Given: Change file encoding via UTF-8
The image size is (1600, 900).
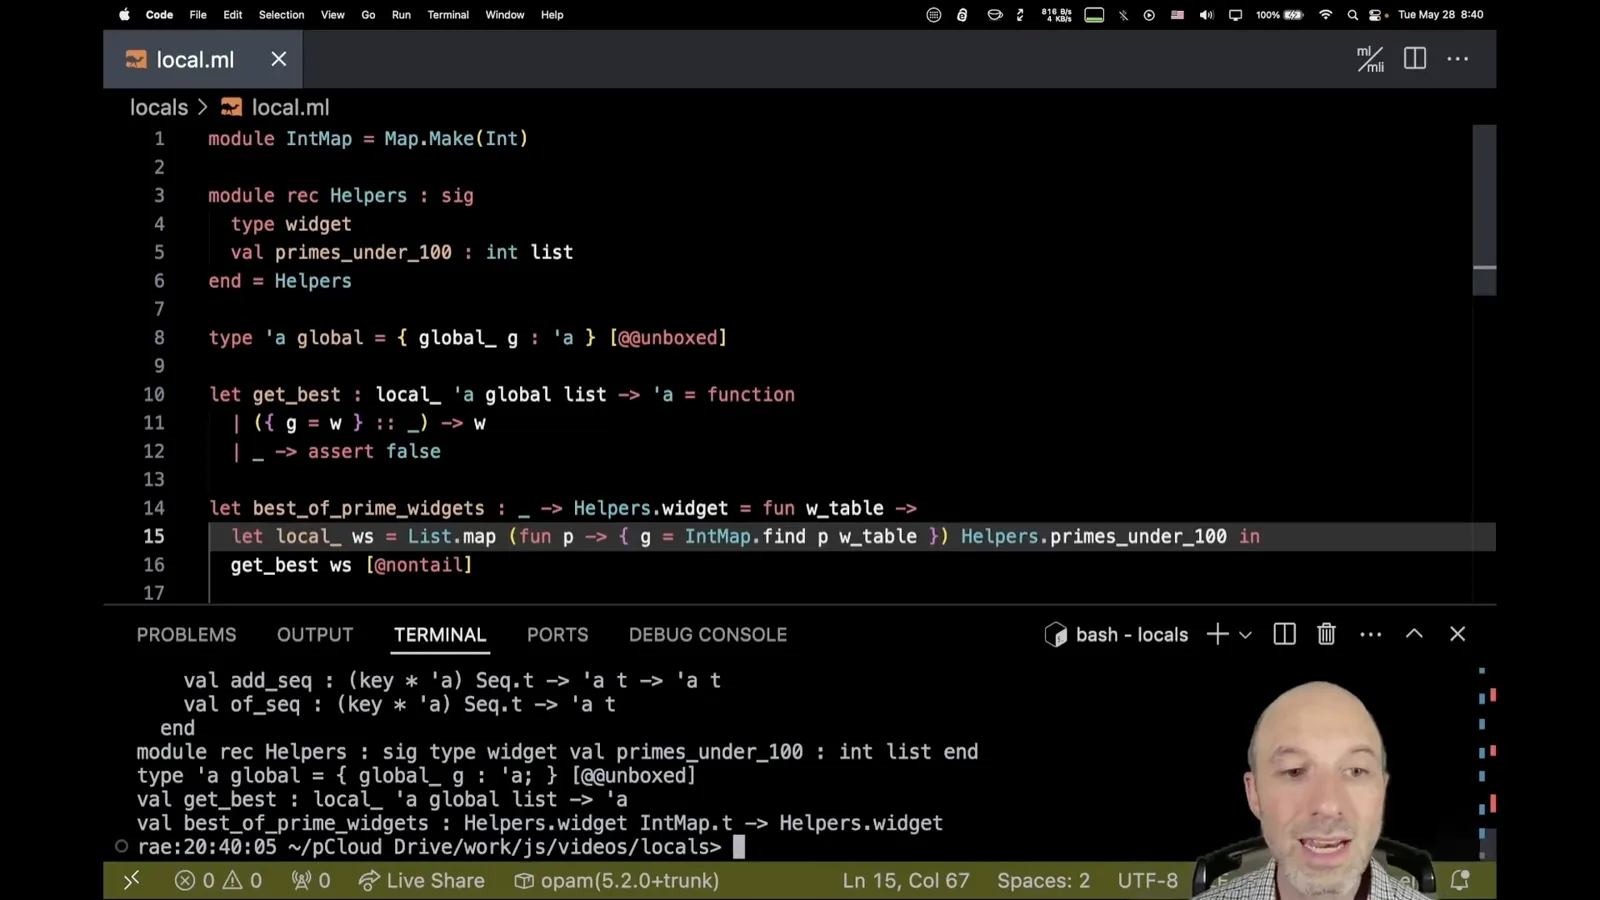Looking at the screenshot, I should [1148, 881].
